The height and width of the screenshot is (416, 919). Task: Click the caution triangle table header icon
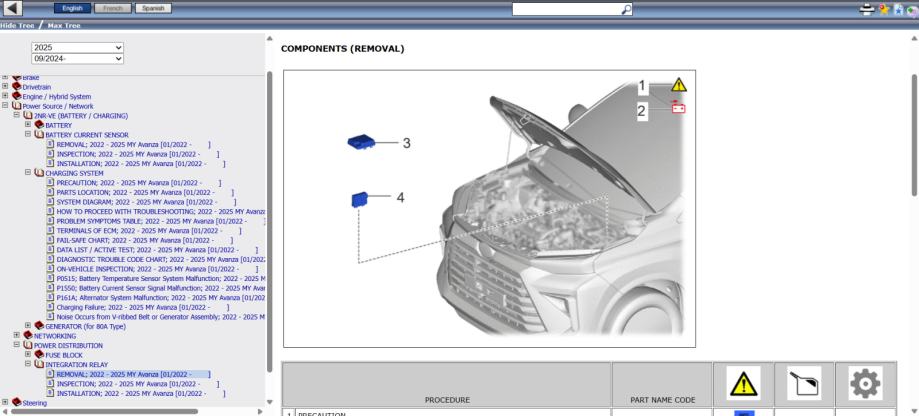[x=743, y=383]
